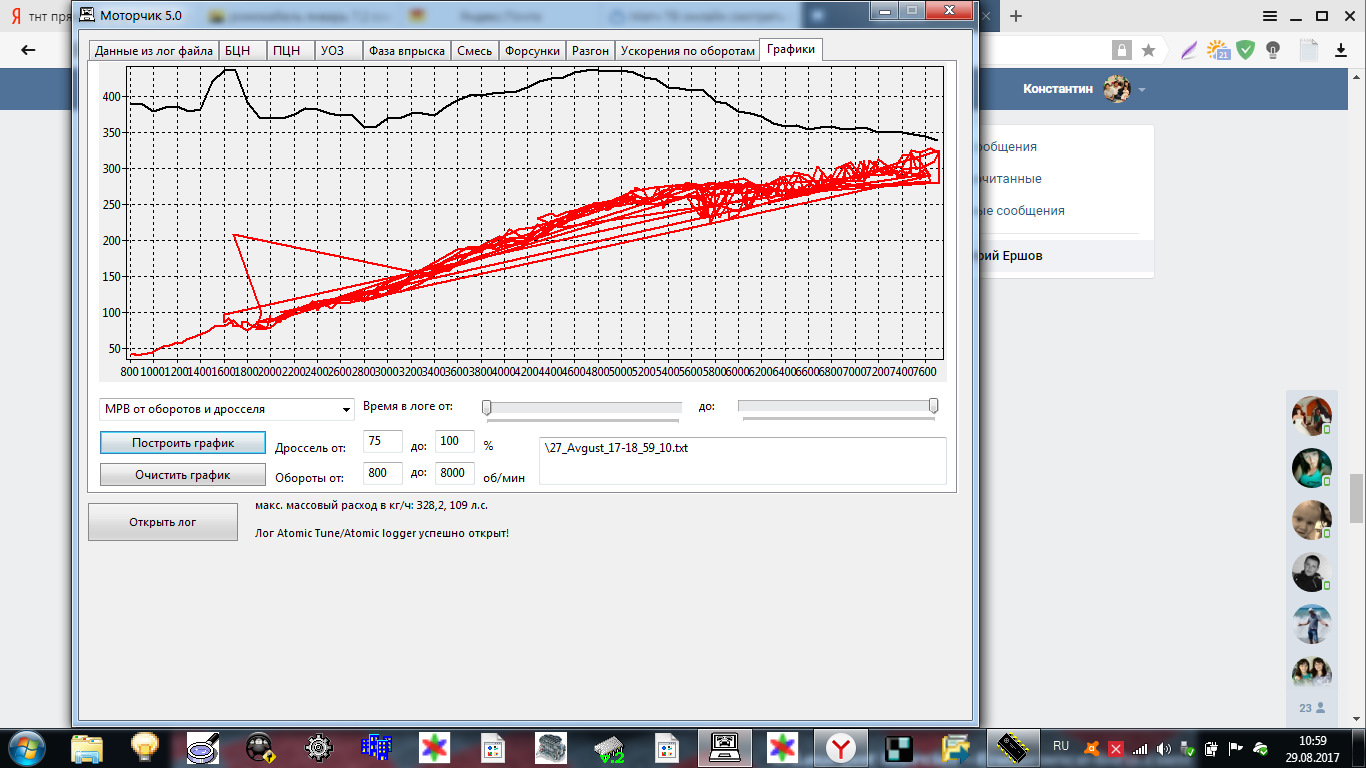
Task: Open the chip icon labeled 4.2
Action: [x=607, y=747]
